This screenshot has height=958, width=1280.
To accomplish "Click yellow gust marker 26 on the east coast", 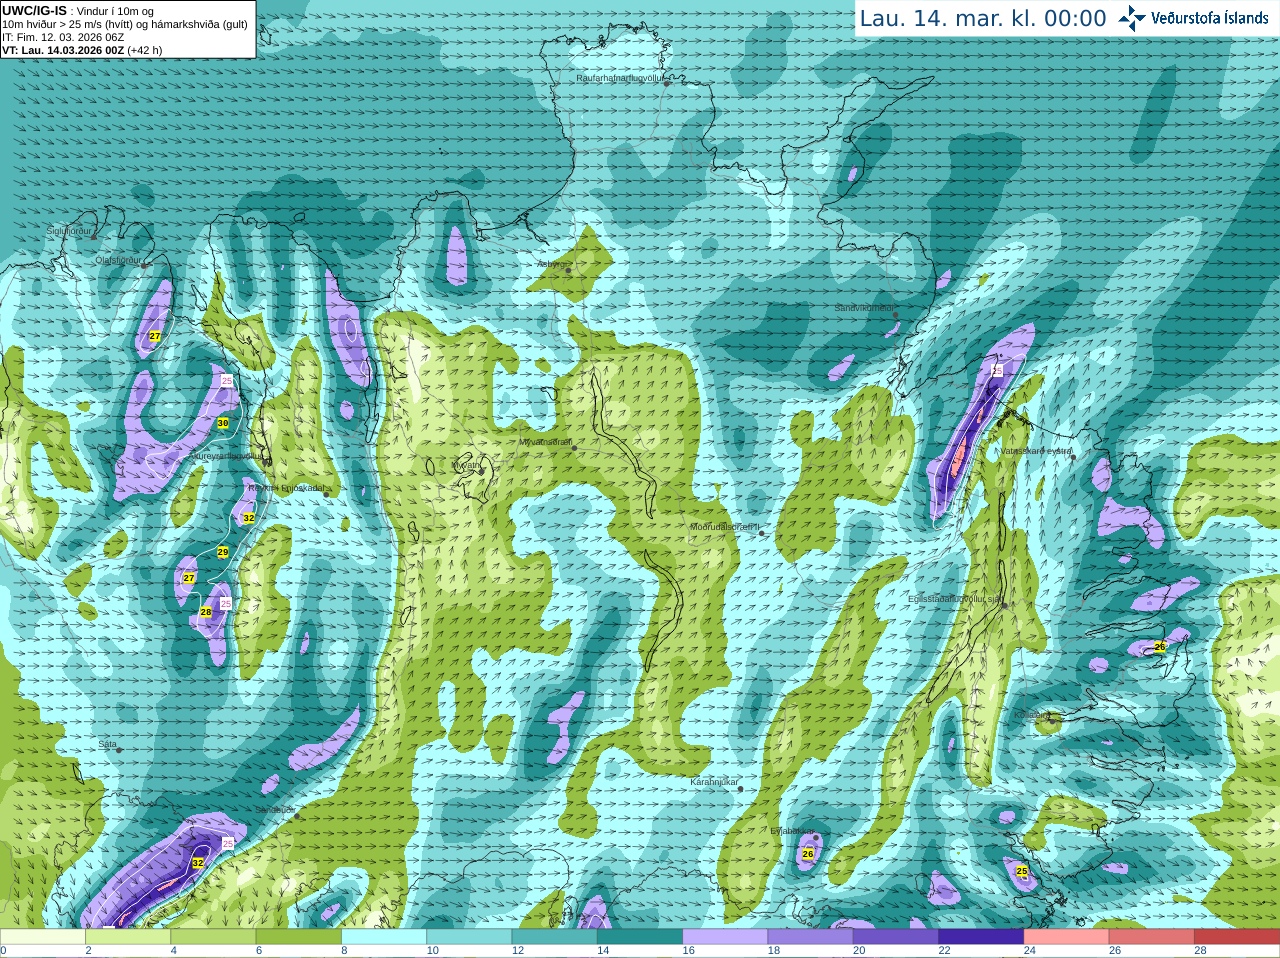I will (1160, 647).
